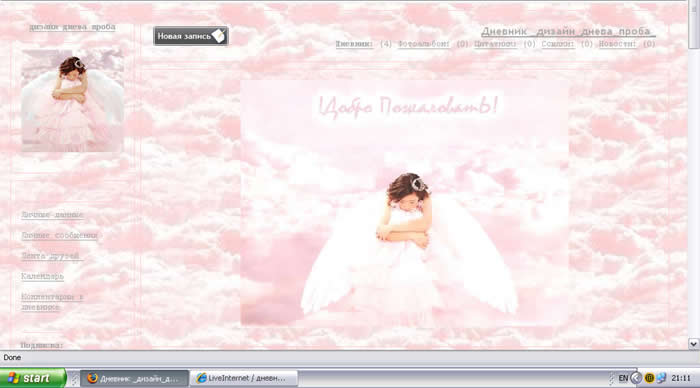Click the angel avatar image in the sidebar
Screen dimensions: 700x388
pos(73,101)
